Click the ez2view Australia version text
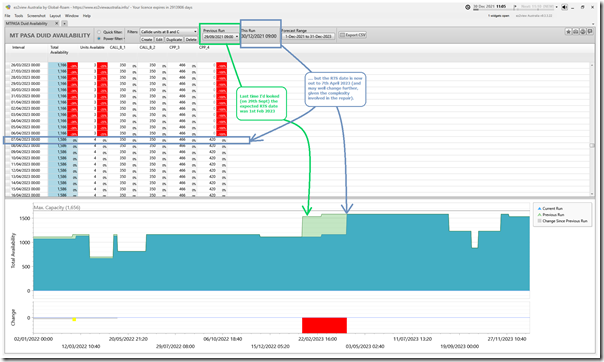 pyautogui.click(x=534, y=16)
